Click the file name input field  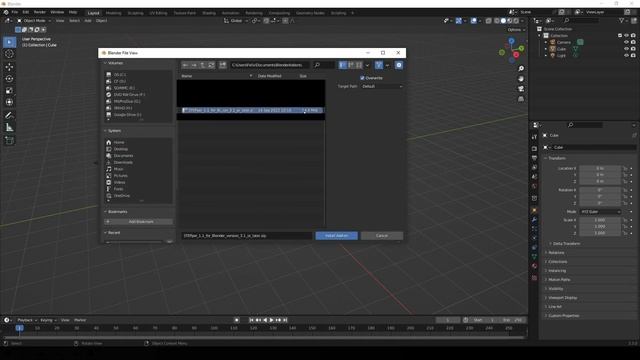[x=247, y=236]
